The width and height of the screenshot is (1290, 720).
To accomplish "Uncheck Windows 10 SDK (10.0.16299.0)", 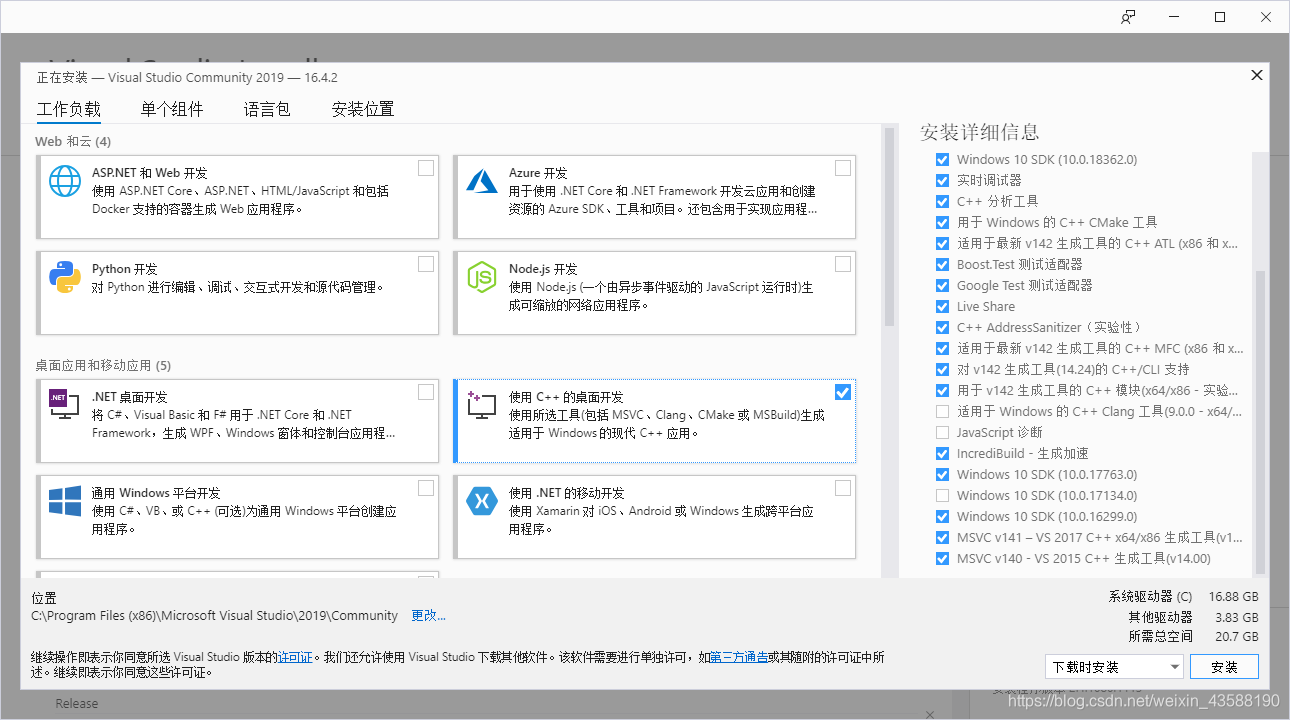I will [x=942, y=517].
